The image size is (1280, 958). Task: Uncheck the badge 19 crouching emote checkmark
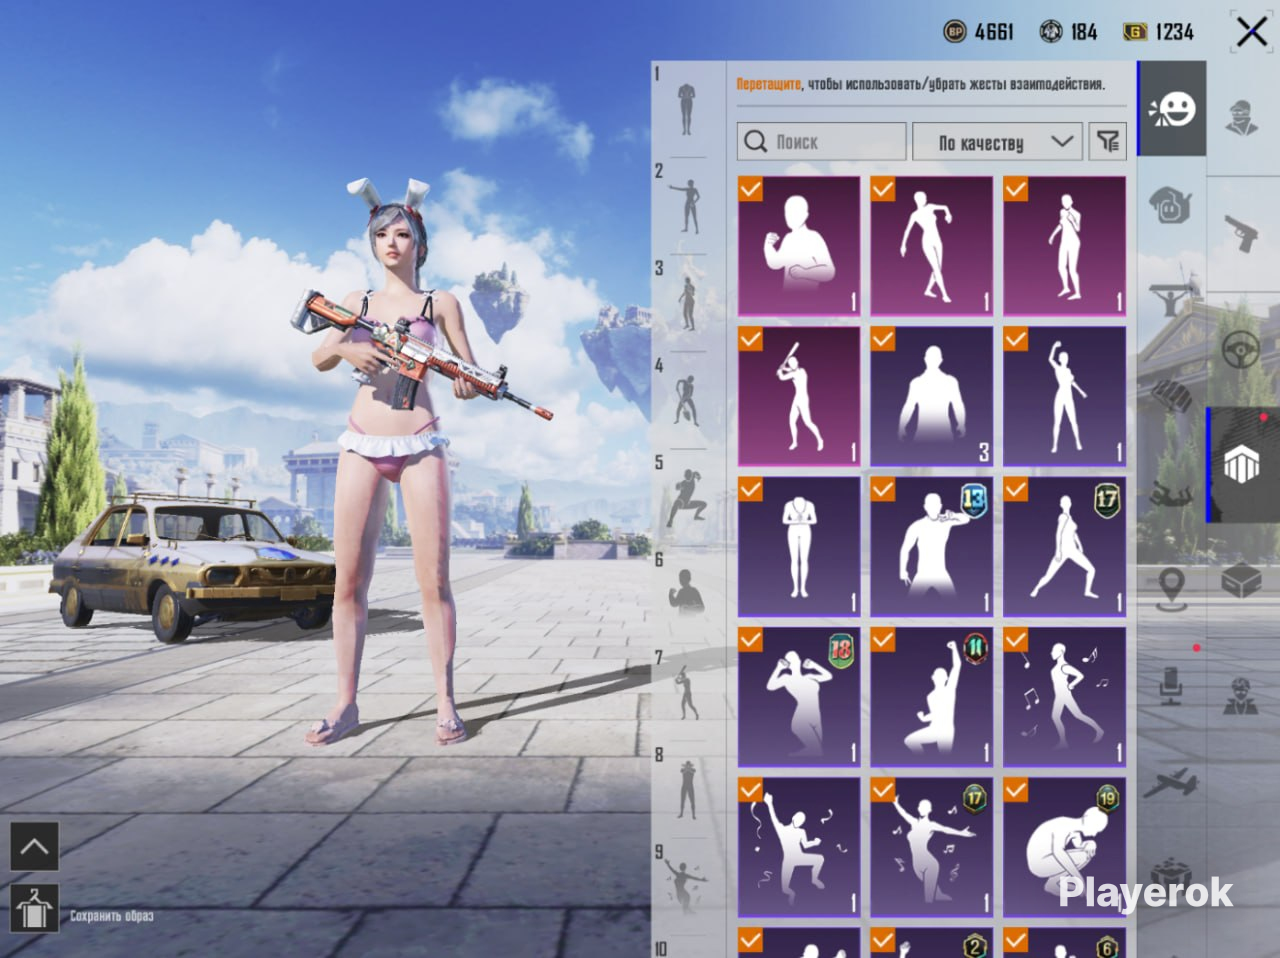point(1016,789)
